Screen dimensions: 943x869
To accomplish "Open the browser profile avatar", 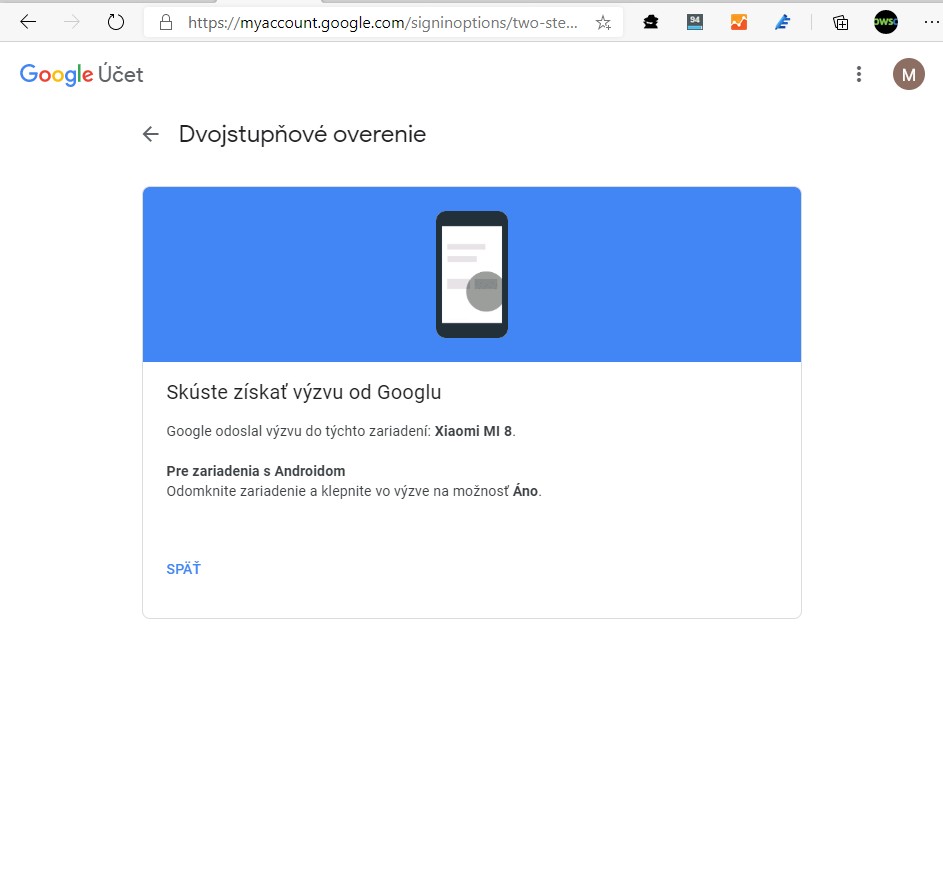I will coord(885,22).
